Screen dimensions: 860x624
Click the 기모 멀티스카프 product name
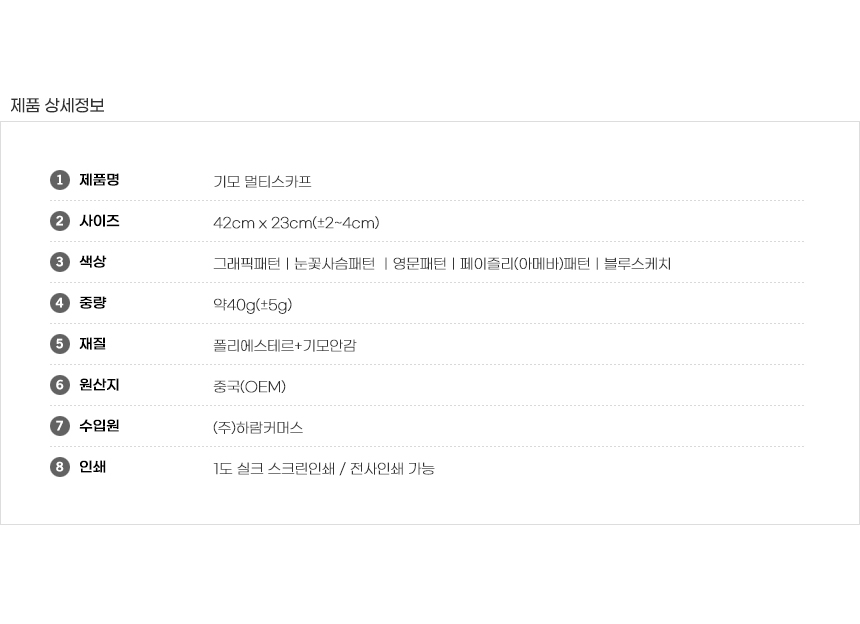click(x=262, y=182)
